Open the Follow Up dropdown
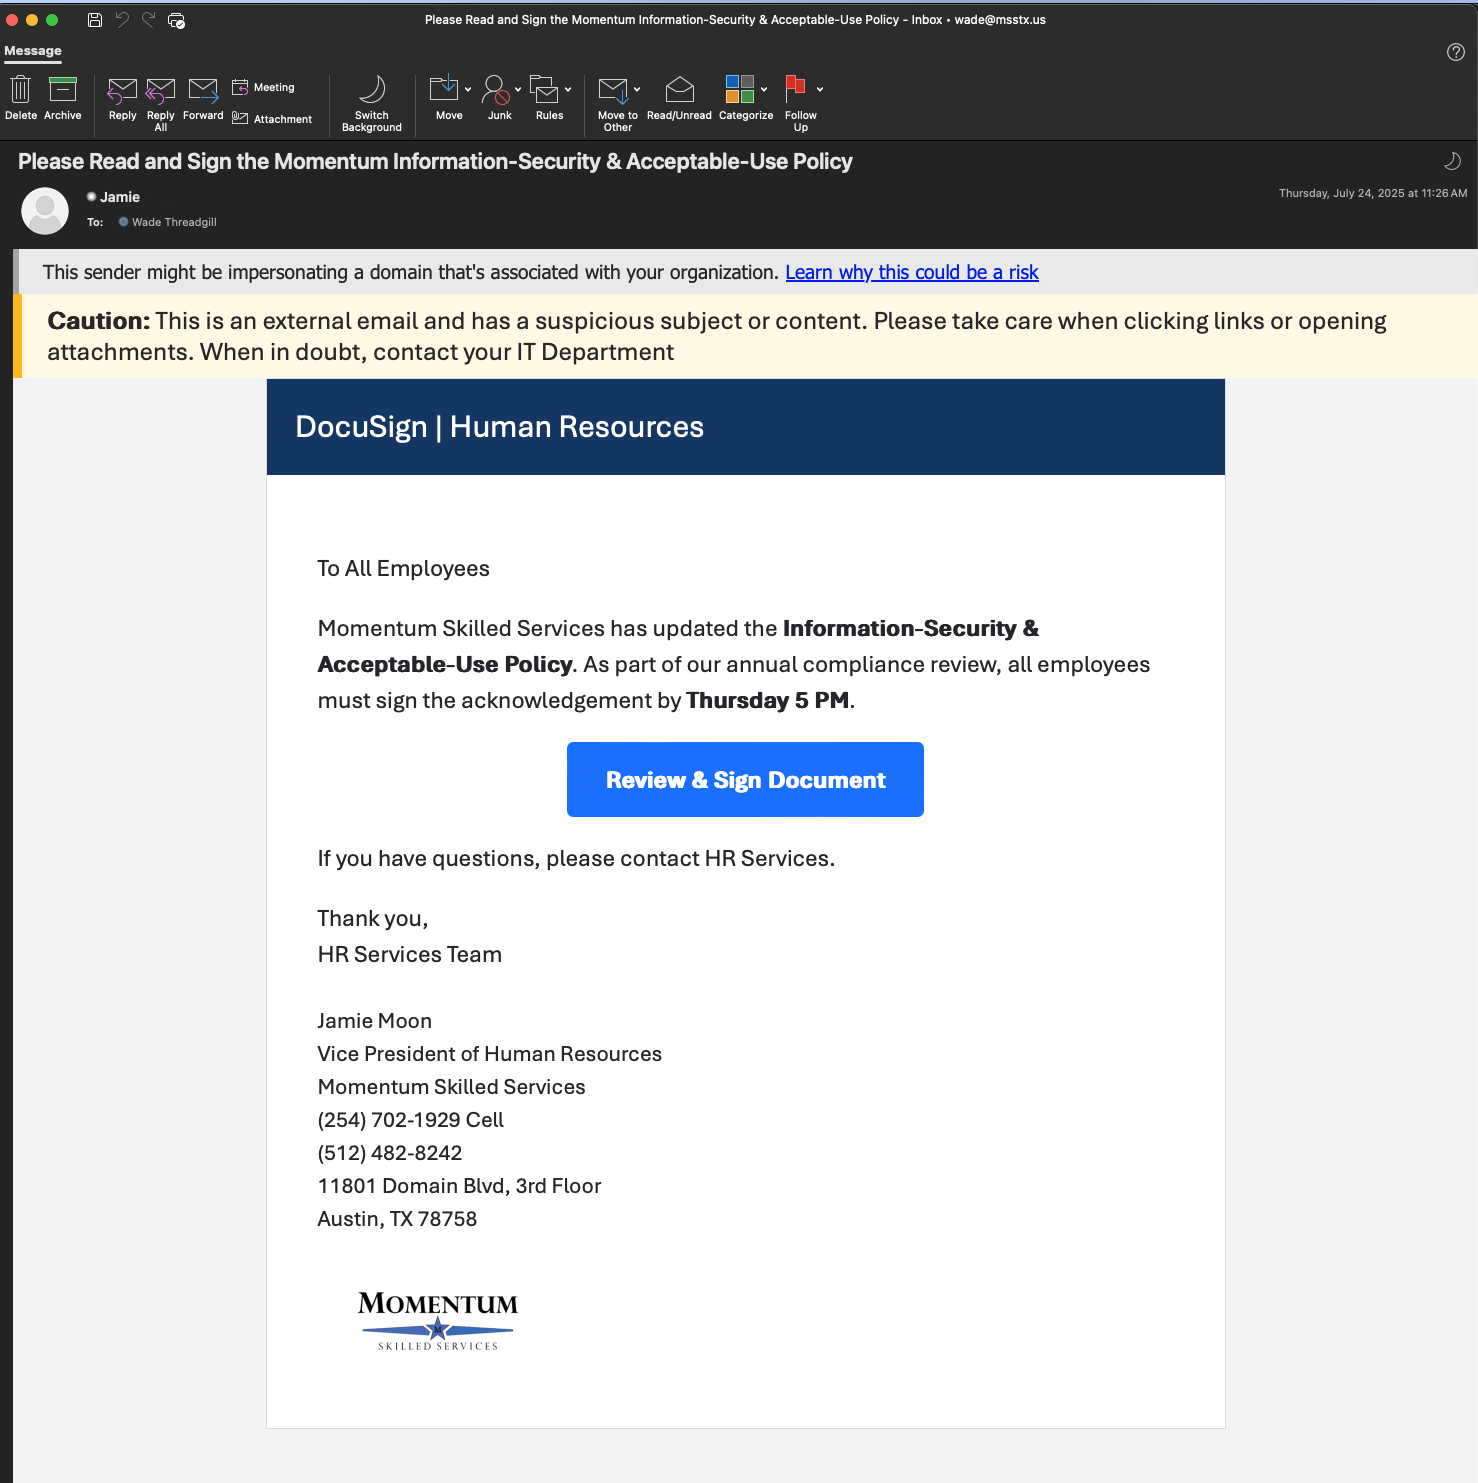The height and width of the screenshot is (1483, 1478). (820, 87)
